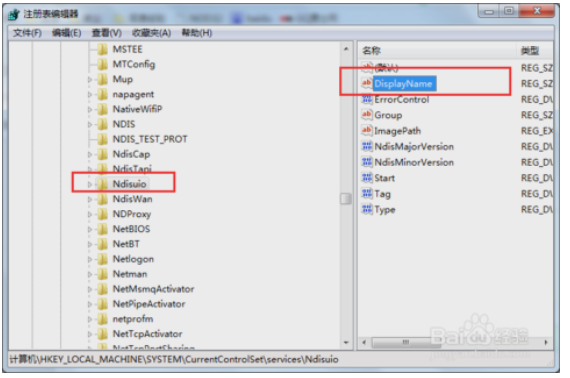The height and width of the screenshot is (378, 570).
Task: Select the Group value entry
Action: pyautogui.click(x=388, y=115)
